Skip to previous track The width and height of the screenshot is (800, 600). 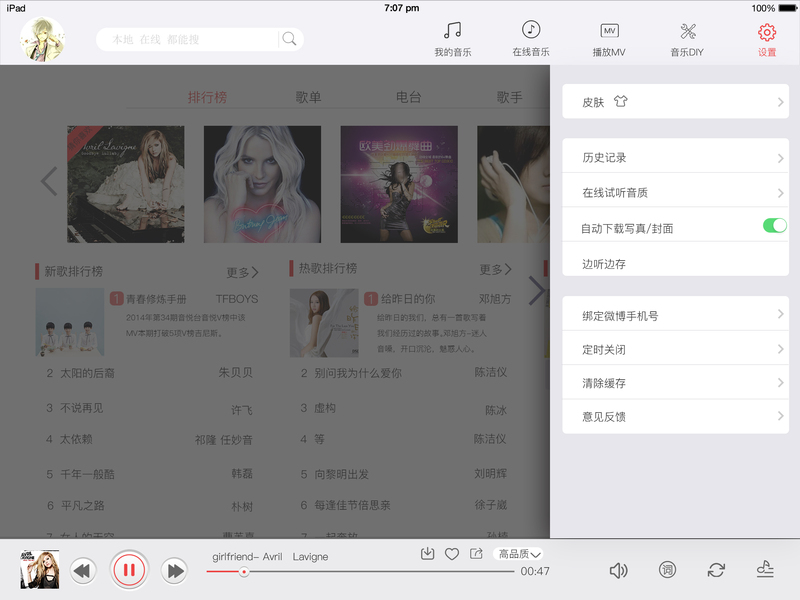(83, 570)
